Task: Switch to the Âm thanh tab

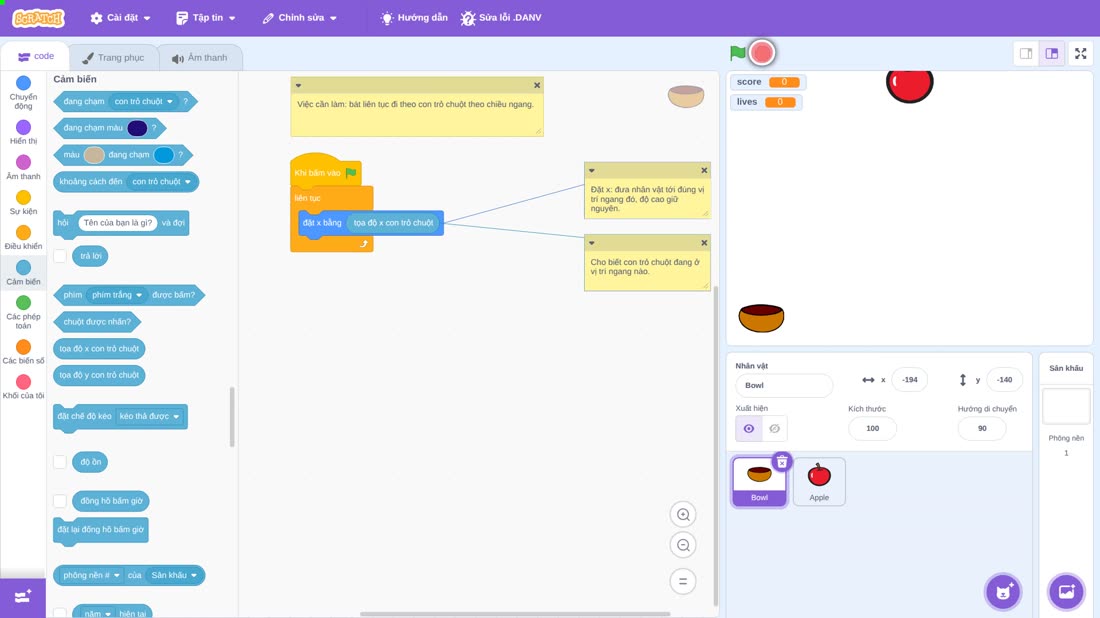Action: pos(200,58)
